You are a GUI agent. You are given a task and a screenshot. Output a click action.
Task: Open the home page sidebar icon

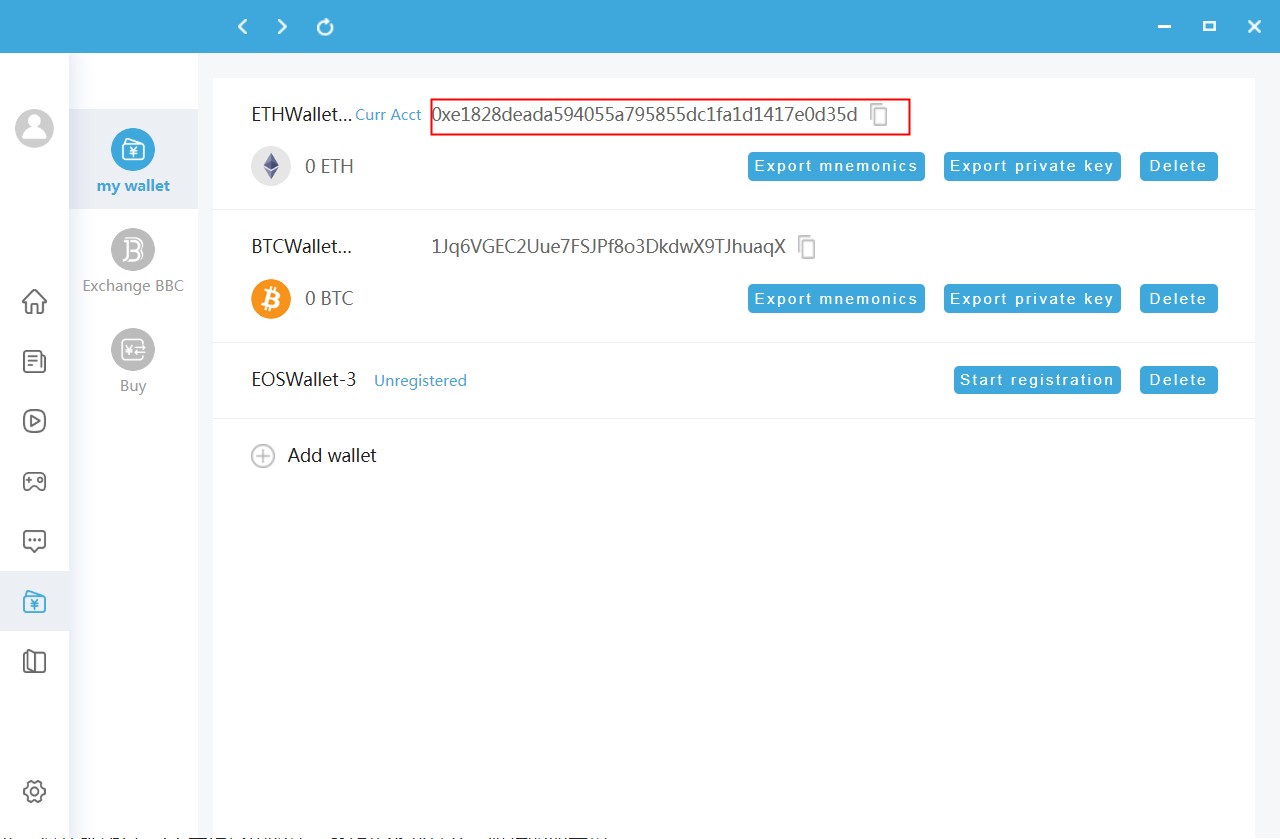coord(34,301)
